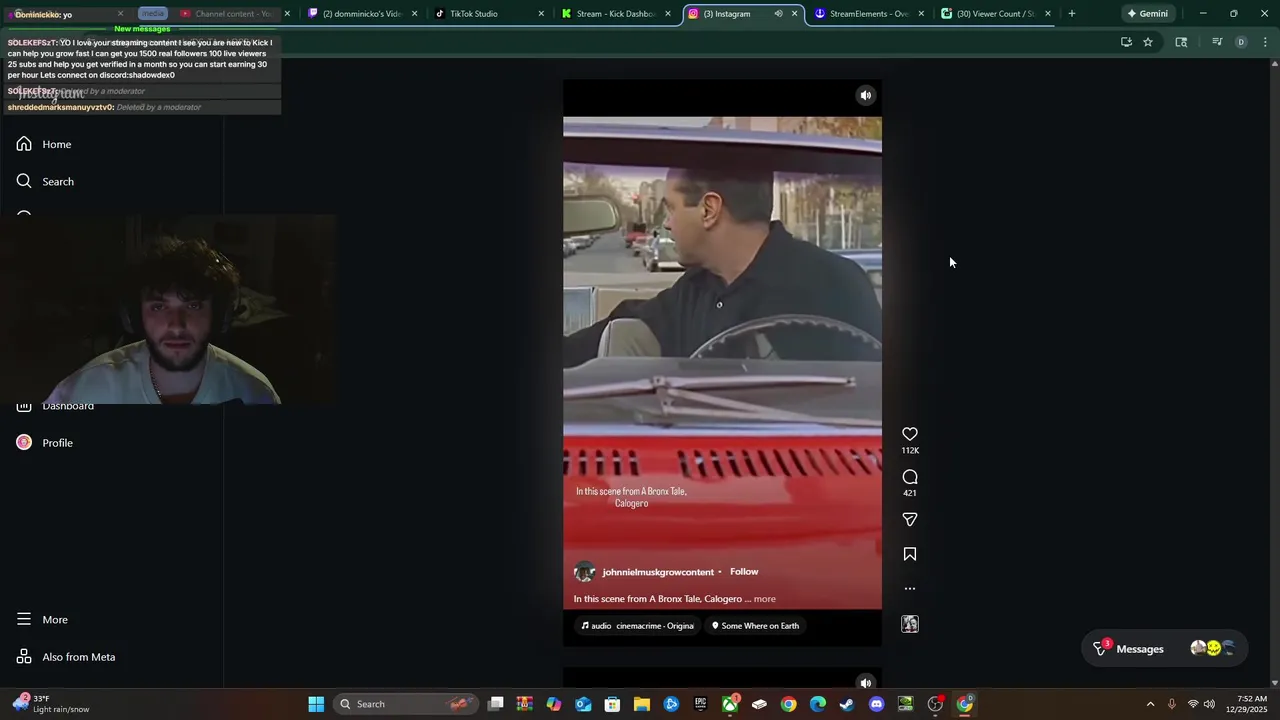Click install app icon in address bar

point(1126,42)
